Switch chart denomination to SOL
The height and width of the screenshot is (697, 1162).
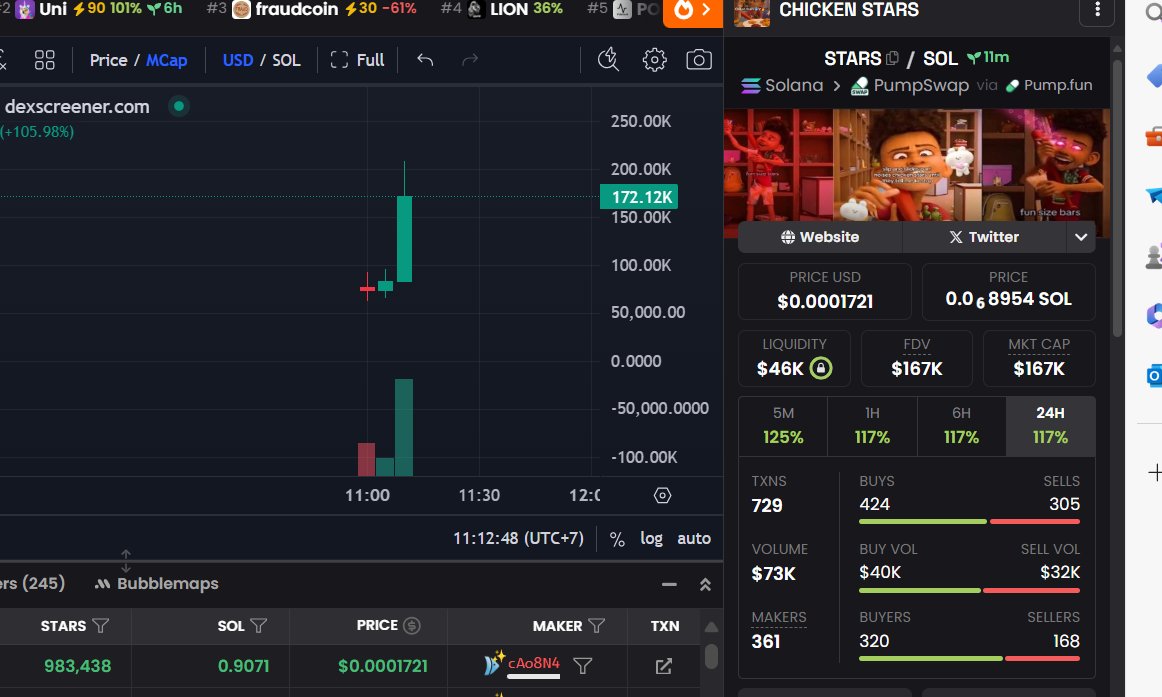point(286,60)
